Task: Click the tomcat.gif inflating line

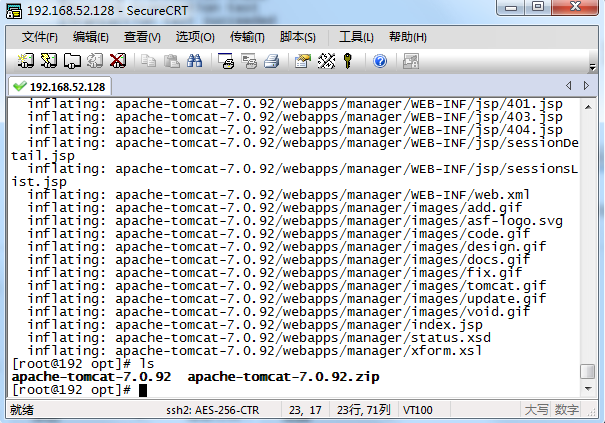Action: [287, 286]
